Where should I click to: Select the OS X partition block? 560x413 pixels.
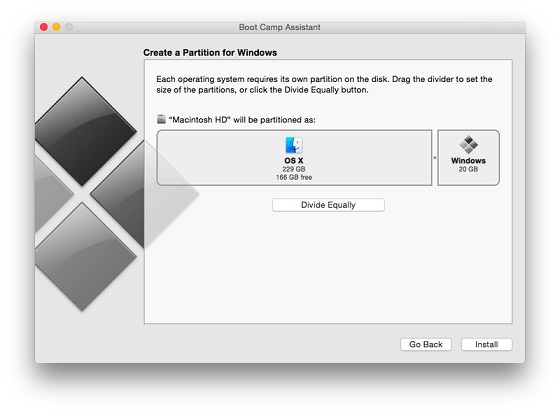294,158
